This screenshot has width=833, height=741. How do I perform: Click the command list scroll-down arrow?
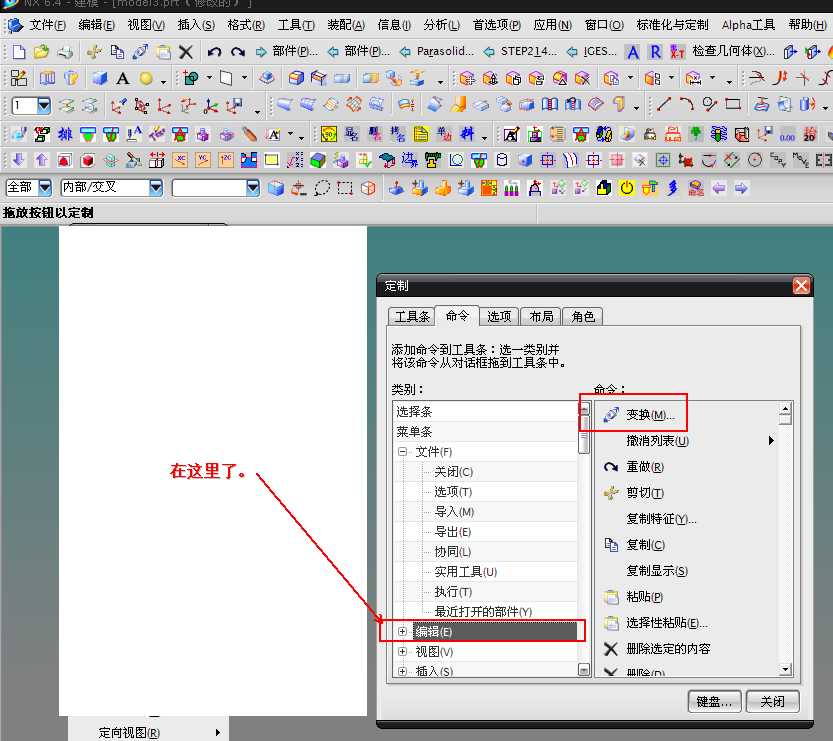(785, 669)
